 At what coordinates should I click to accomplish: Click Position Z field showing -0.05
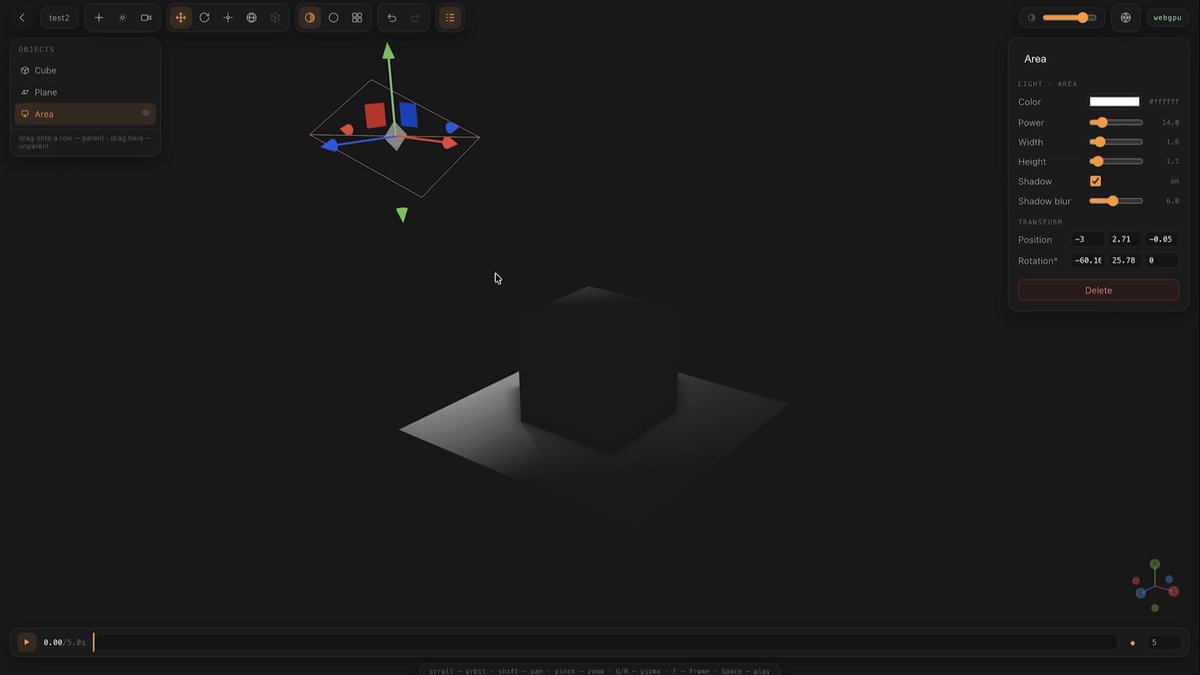(1162, 239)
